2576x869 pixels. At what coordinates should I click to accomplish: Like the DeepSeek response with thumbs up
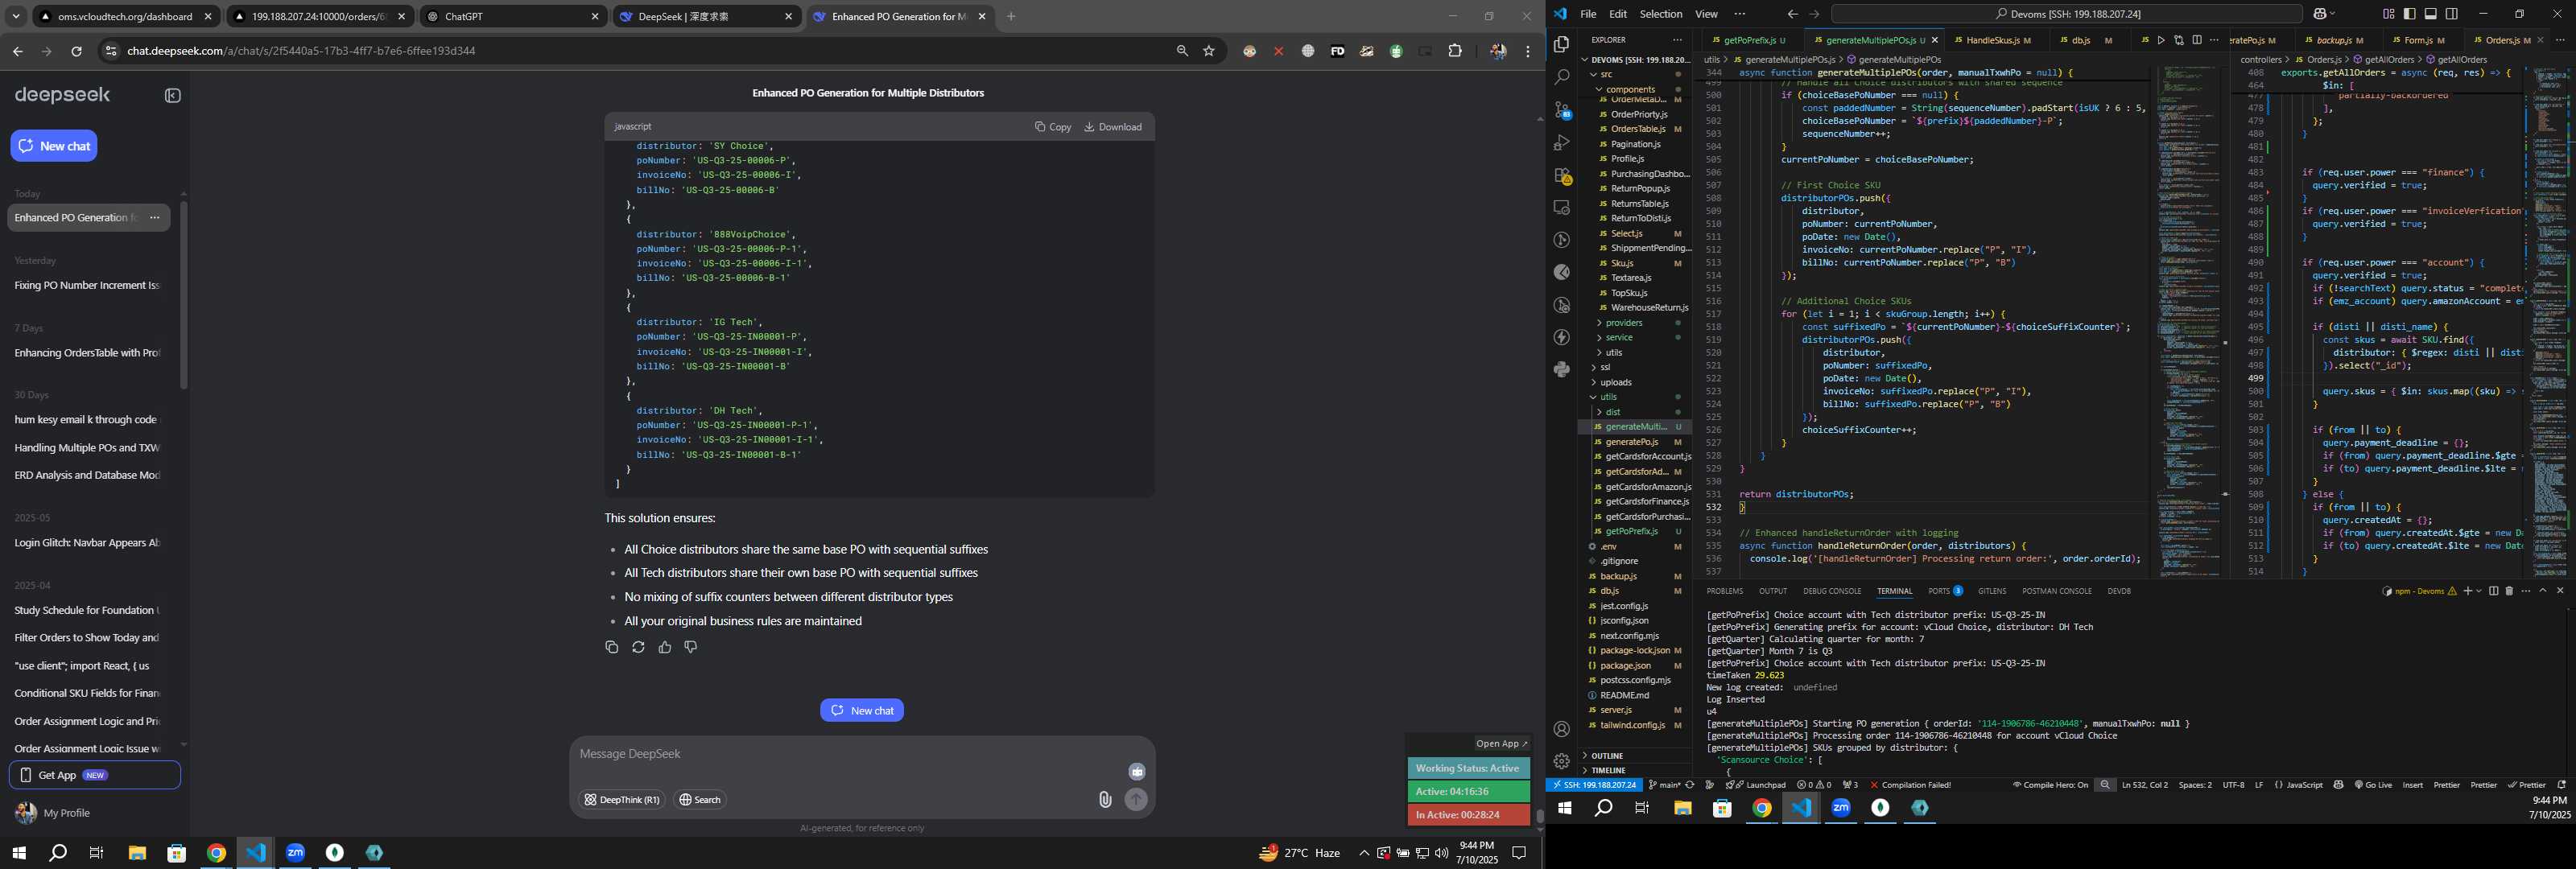click(664, 647)
